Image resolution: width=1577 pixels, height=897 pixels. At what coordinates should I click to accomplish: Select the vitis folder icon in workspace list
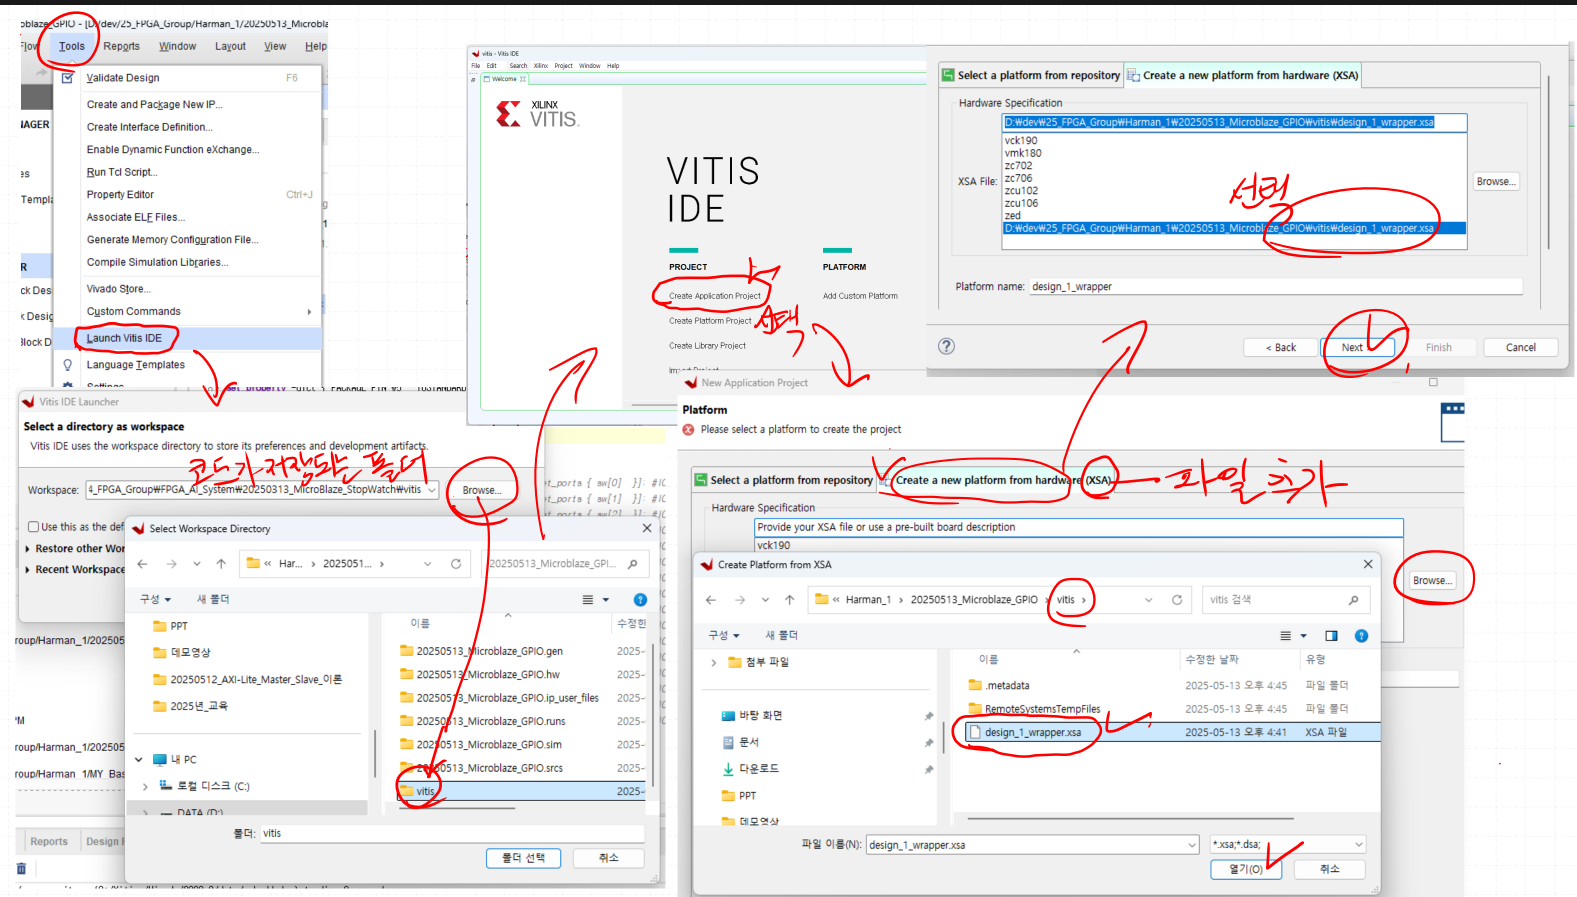407,791
